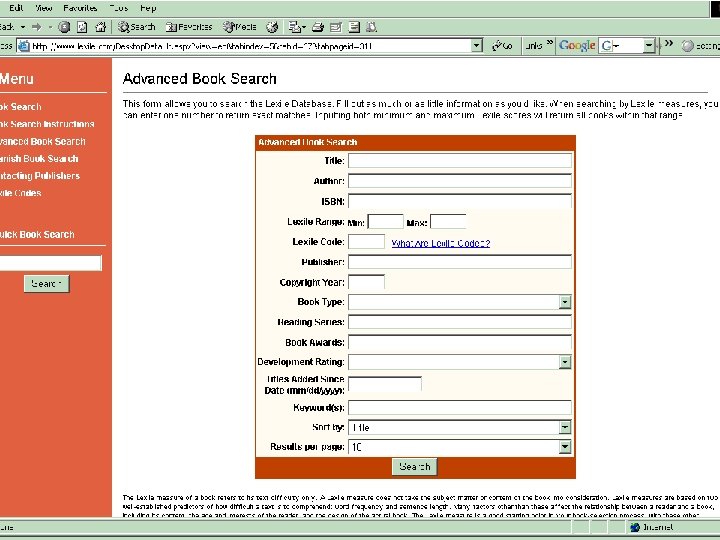Screen dimensions: 720x540
Task: Open the Tools menu
Action: coord(119,8)
